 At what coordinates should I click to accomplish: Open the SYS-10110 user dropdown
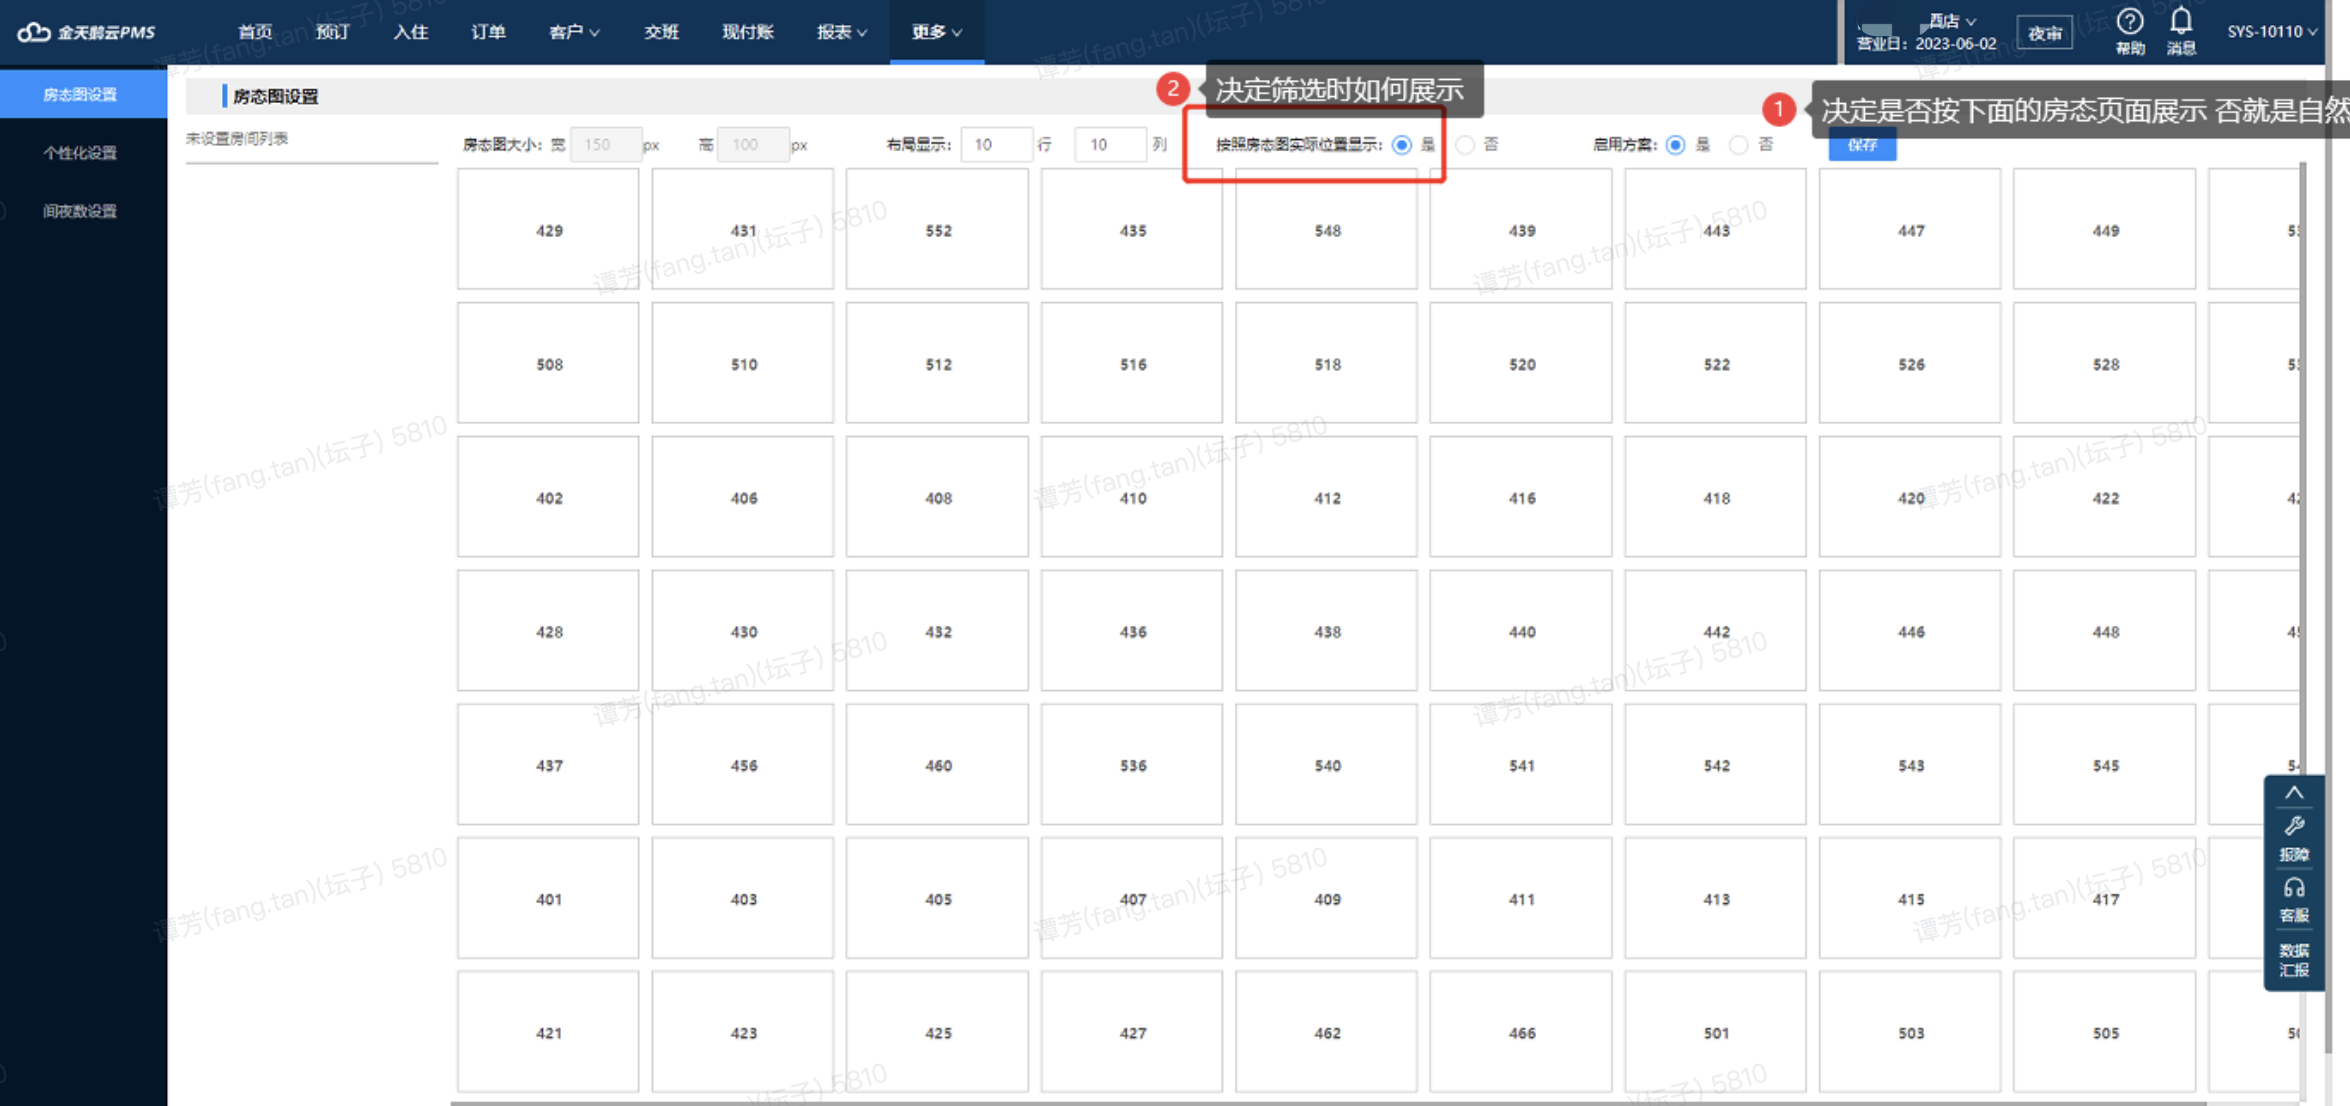[2272, 32]
